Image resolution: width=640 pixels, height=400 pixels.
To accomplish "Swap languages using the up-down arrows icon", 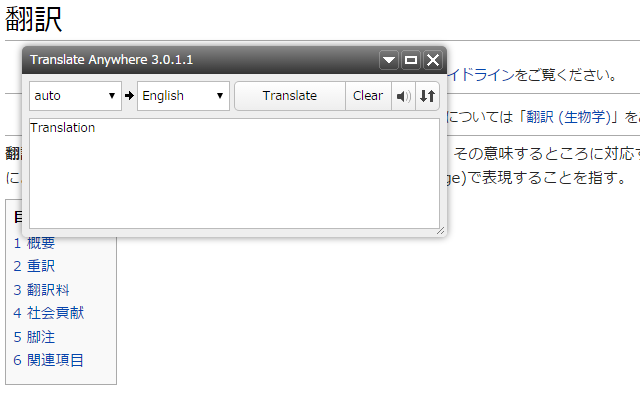I will click(427, 96).
